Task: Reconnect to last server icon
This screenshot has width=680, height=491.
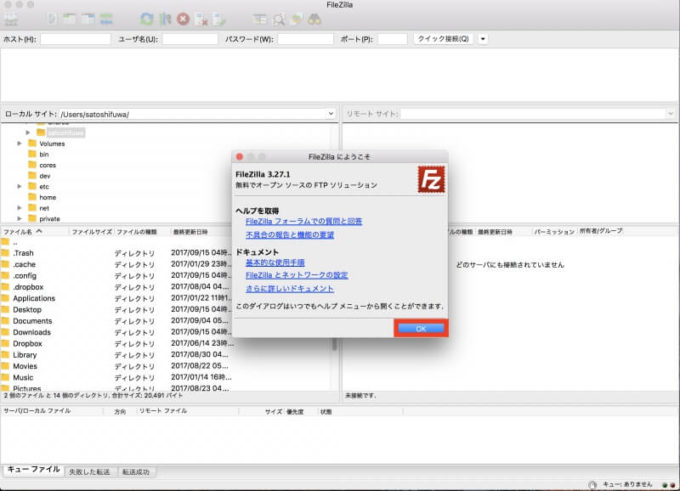Action: coord(219,20)
